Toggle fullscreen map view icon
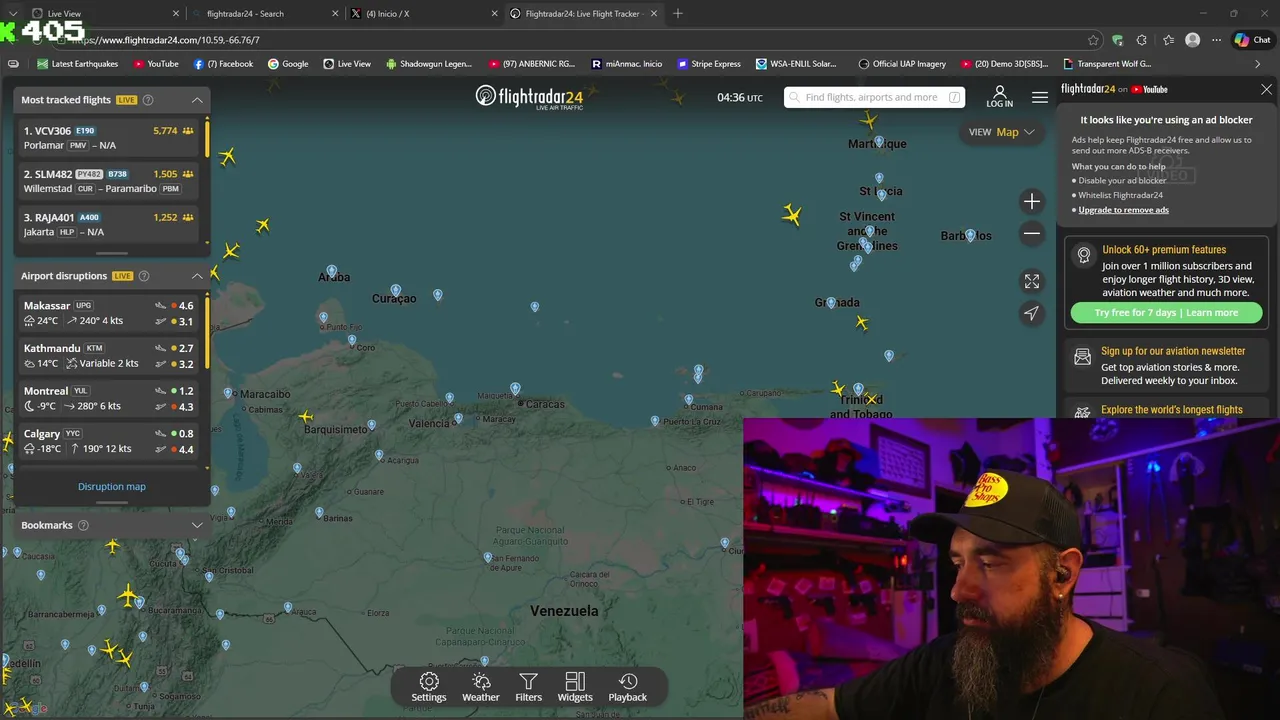The height and width of the screenshot is (720, 1280). pyautogui.click(x=1032, y=281)
